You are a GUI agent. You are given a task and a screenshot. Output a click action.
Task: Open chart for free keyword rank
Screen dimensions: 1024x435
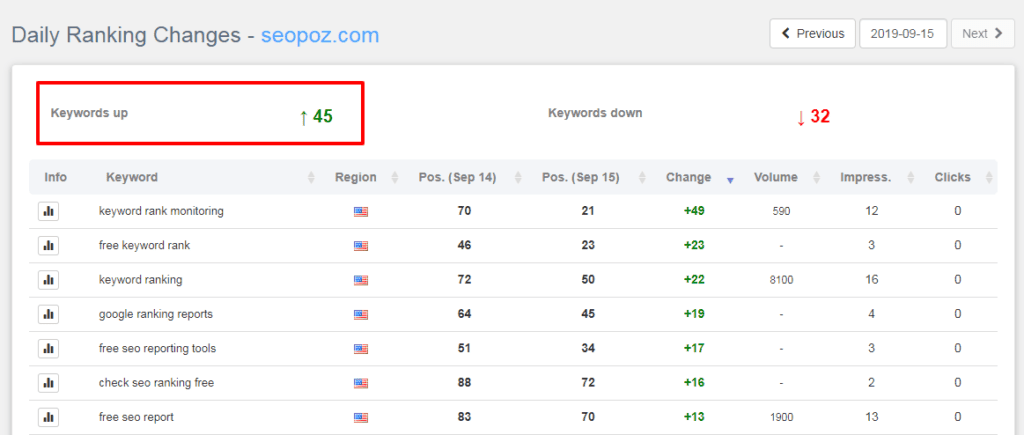[48, 246]
